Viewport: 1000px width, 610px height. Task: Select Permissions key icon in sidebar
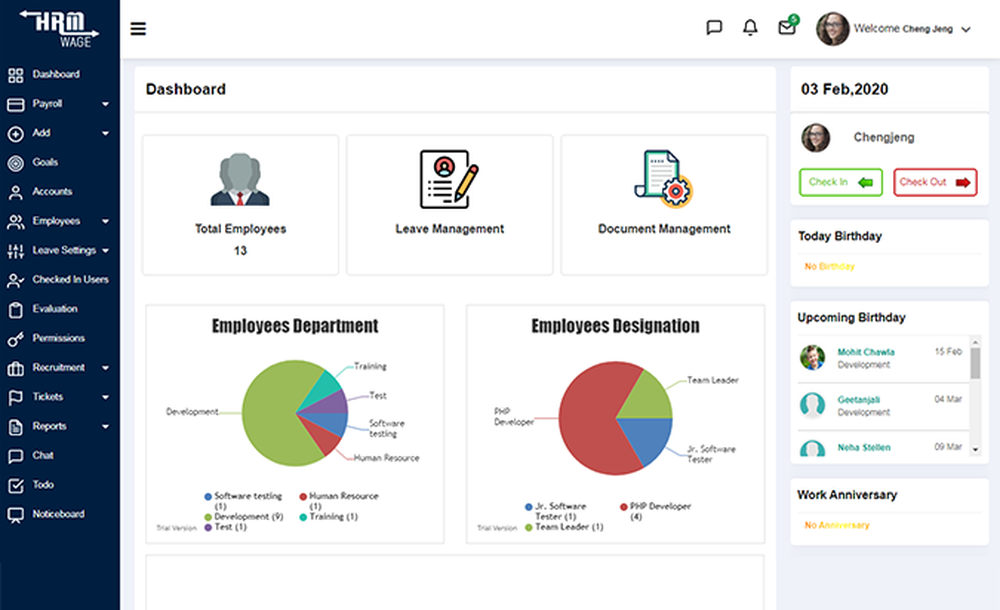(x=16, y=339)
